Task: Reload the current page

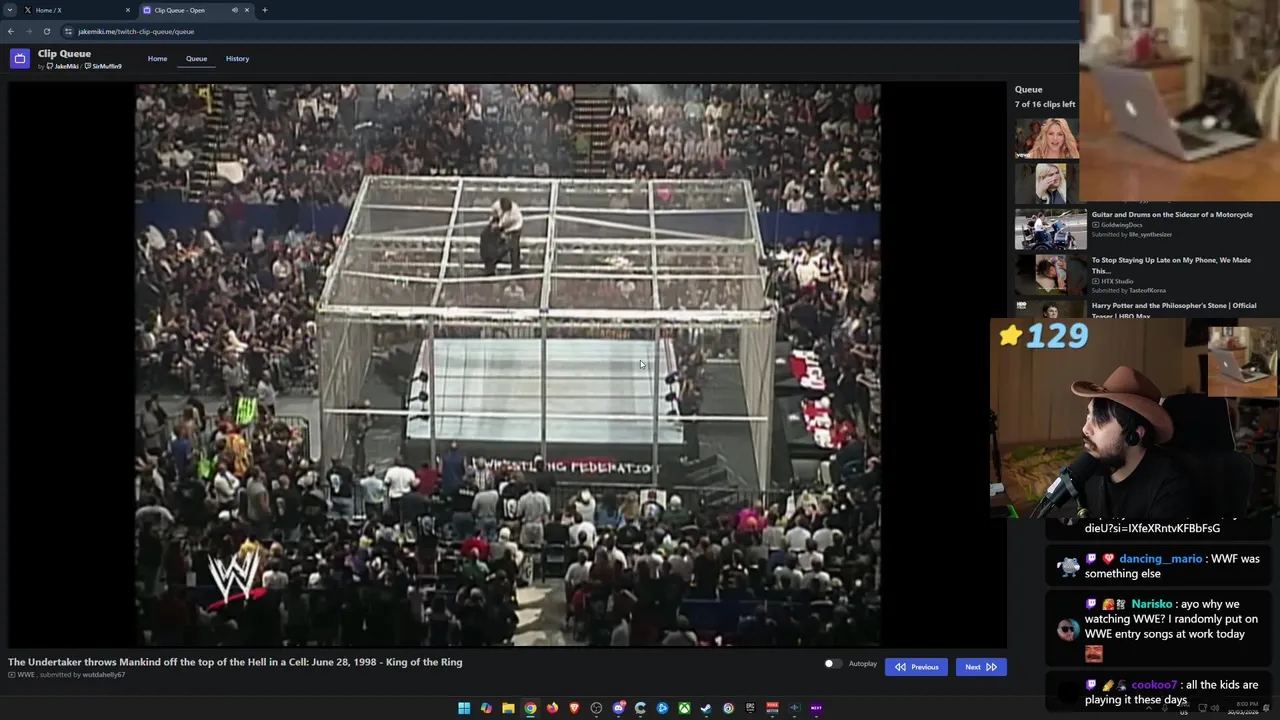Action: point(46,31)
